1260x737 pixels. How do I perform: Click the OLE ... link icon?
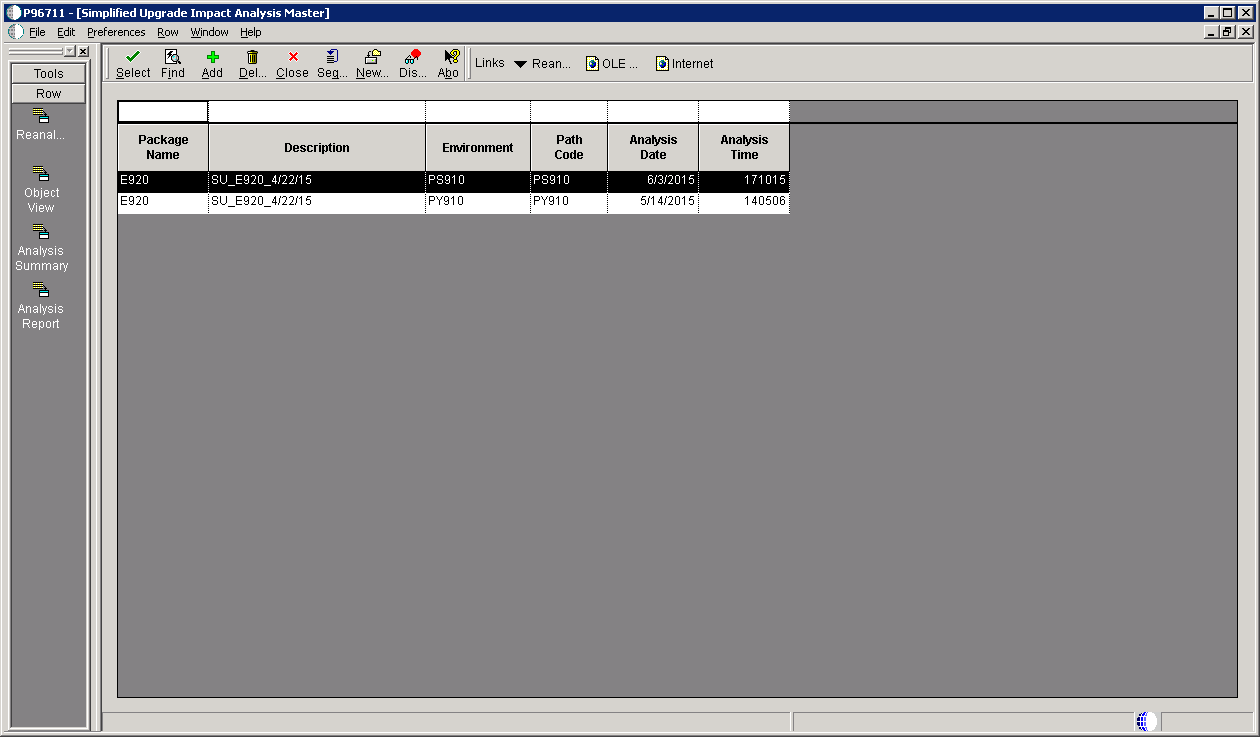click(x=593, y=63)
